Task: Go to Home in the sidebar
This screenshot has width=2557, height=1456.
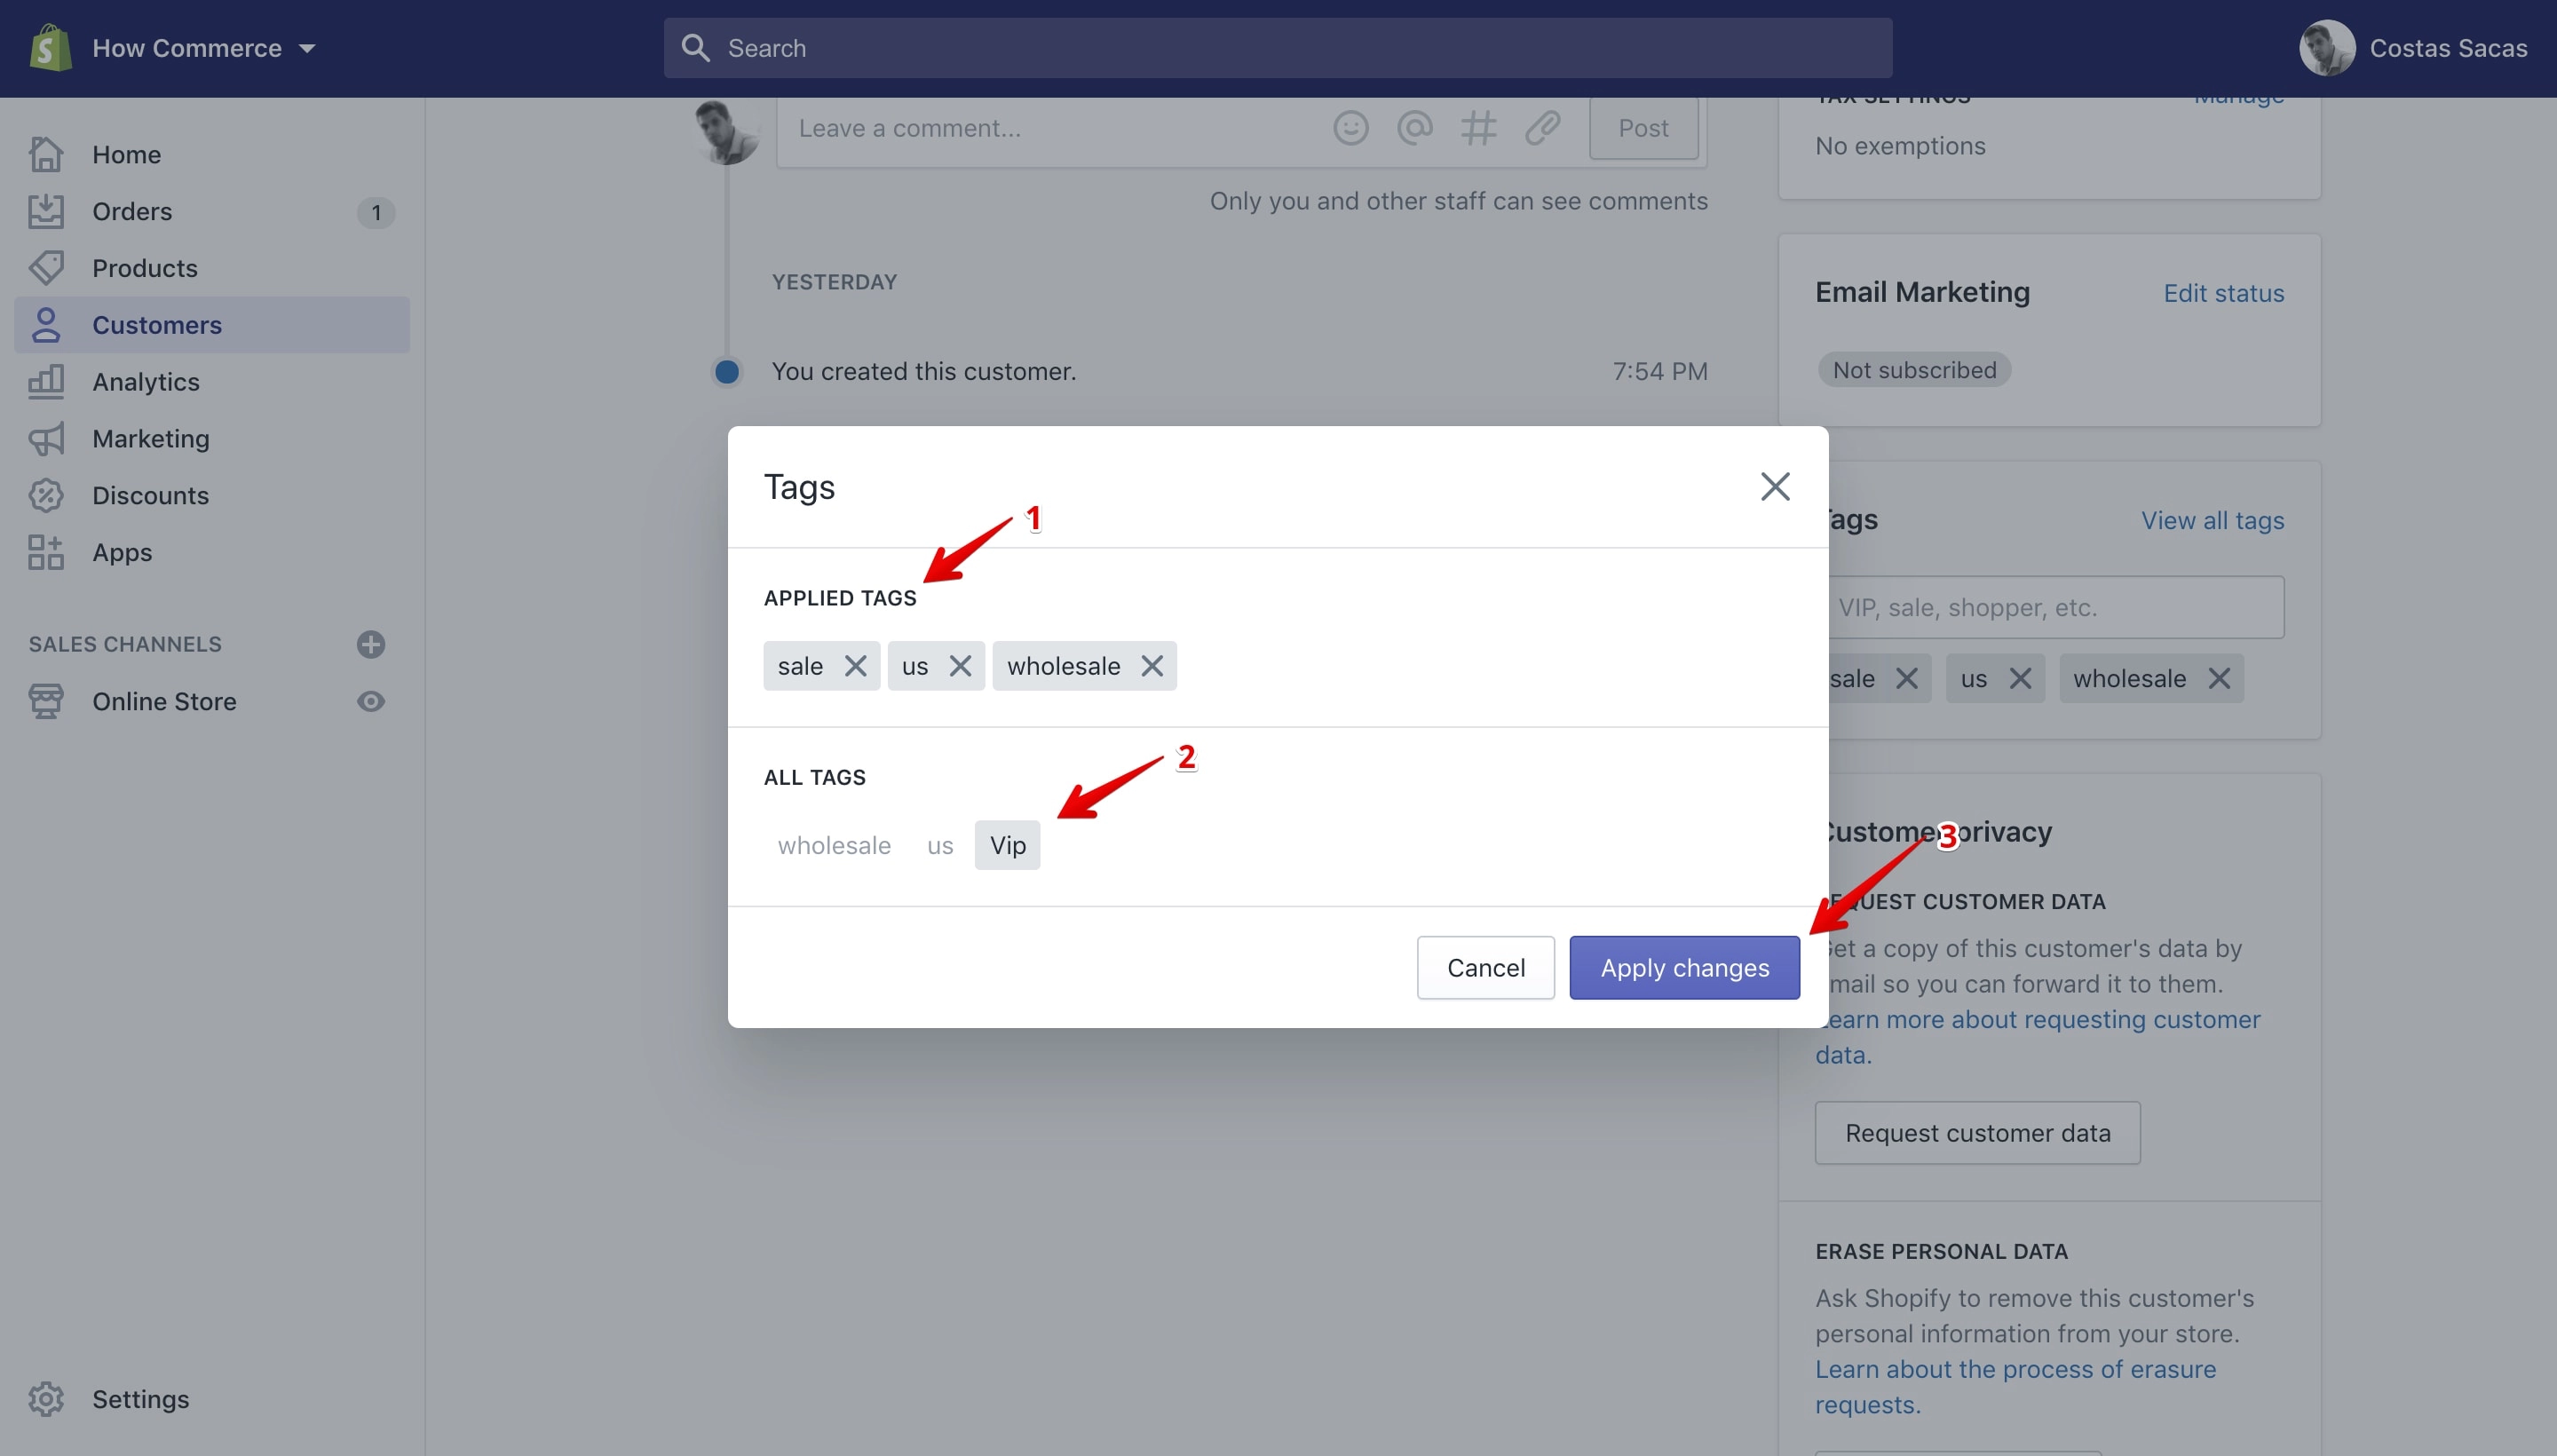Action: tap(211, 154)
